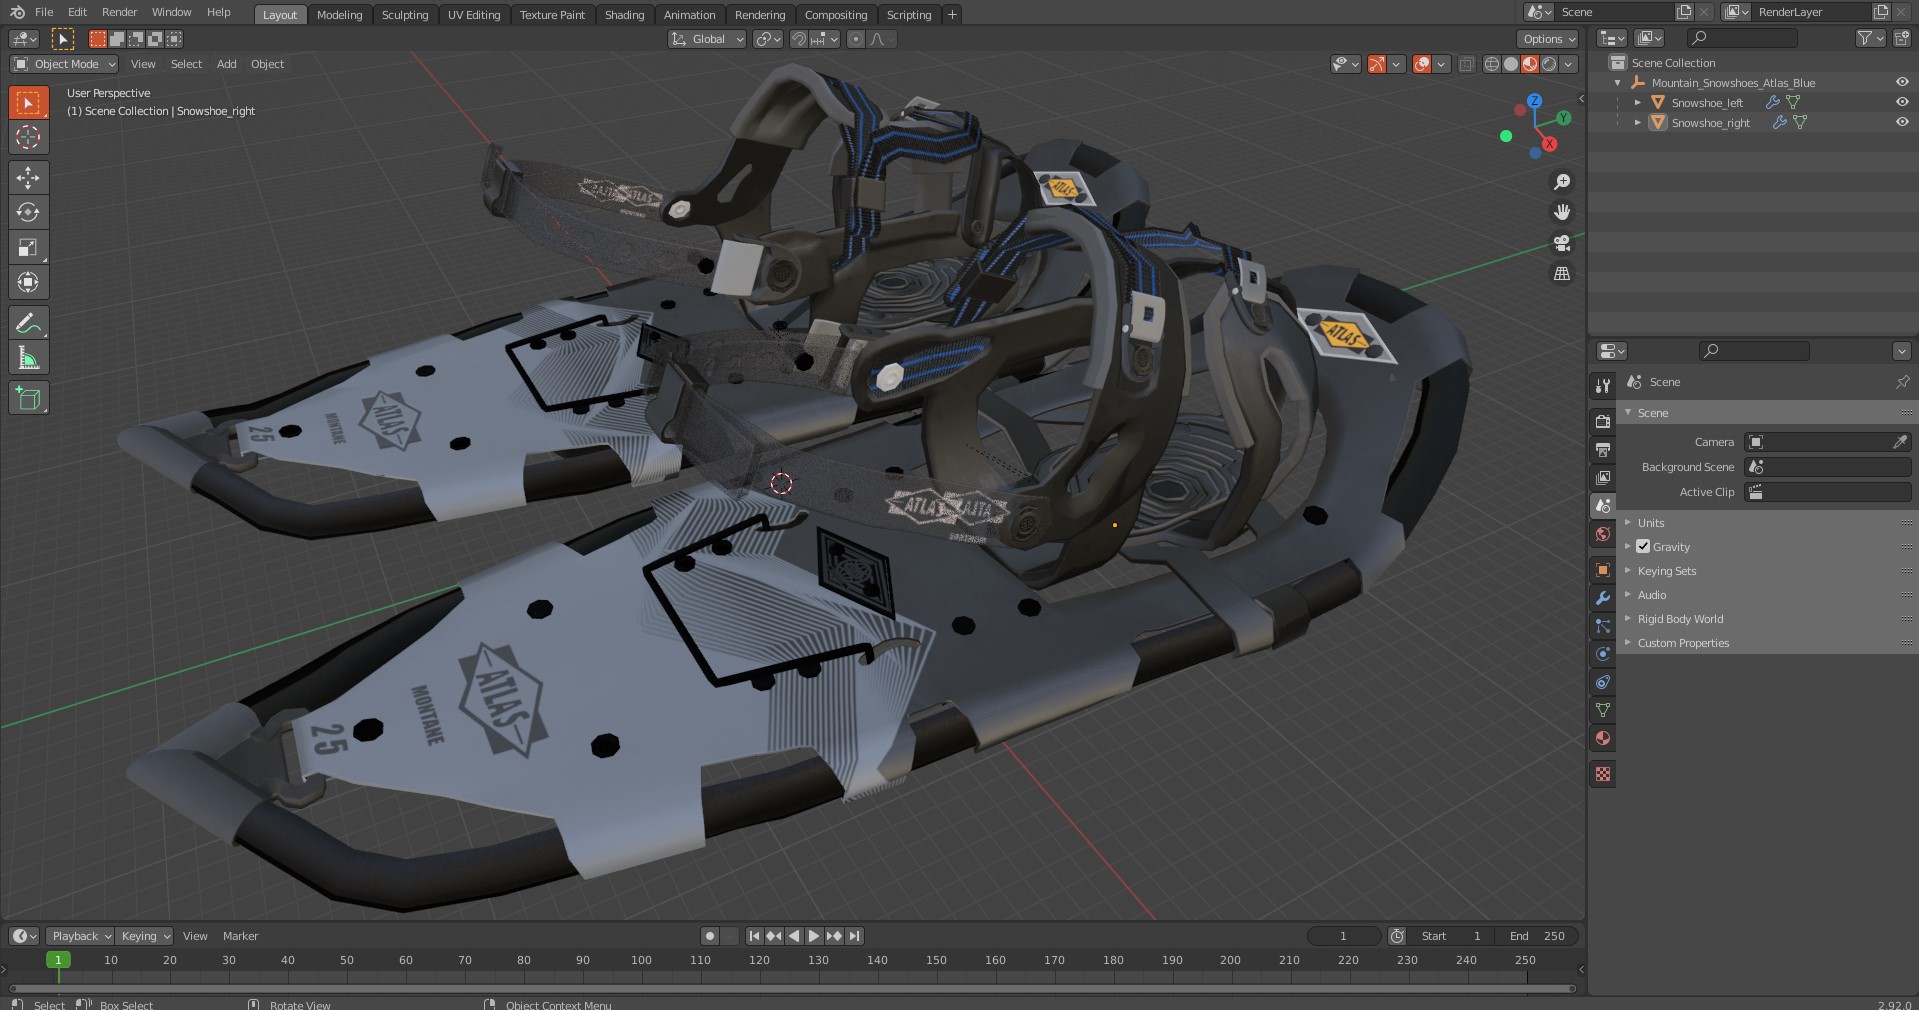Switch to the Modeling workspace tab
1919x1010 pixels.
pos(339,15)
